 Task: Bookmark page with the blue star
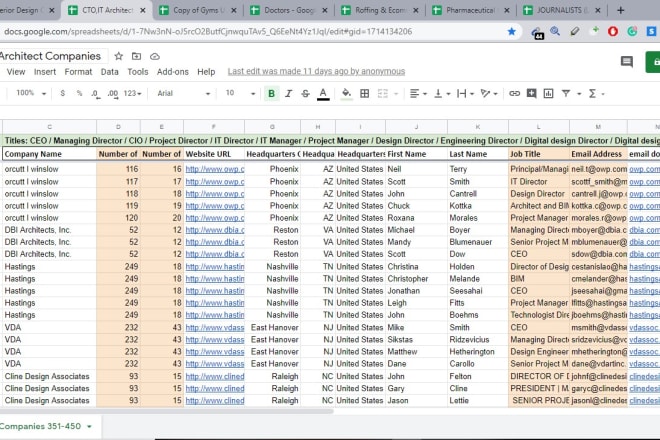pyautogui.click(x=511, y=32)
